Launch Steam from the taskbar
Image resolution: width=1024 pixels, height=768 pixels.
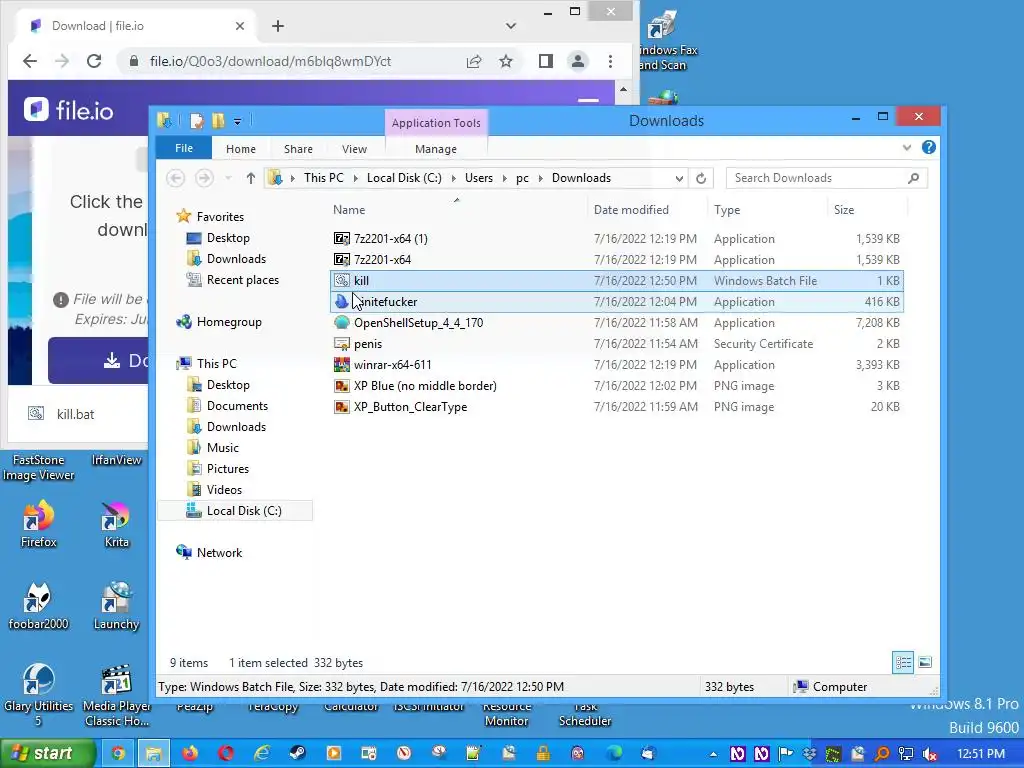[297, 754]
